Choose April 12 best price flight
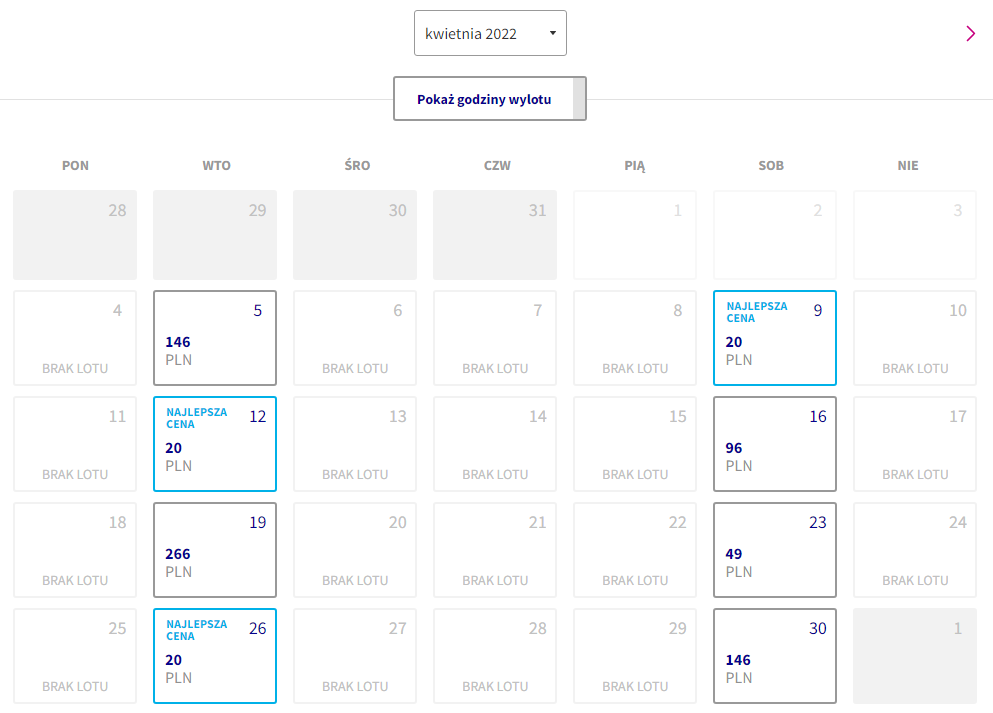This screenshot has height=713, width=993. coord(215,444)
